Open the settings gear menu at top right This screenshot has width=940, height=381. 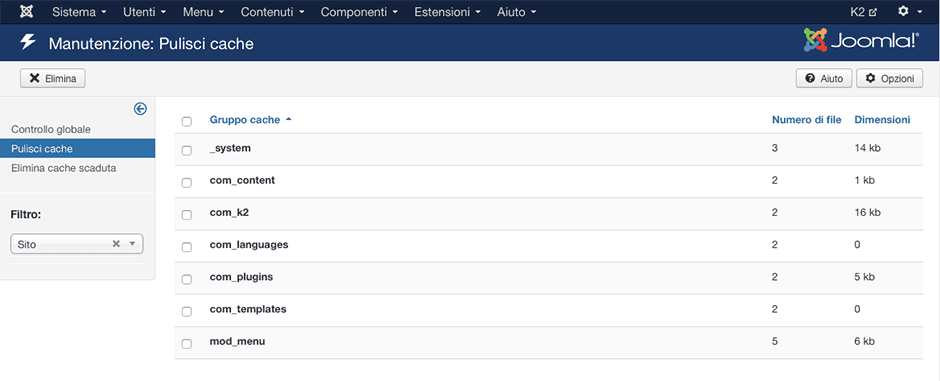909,12
